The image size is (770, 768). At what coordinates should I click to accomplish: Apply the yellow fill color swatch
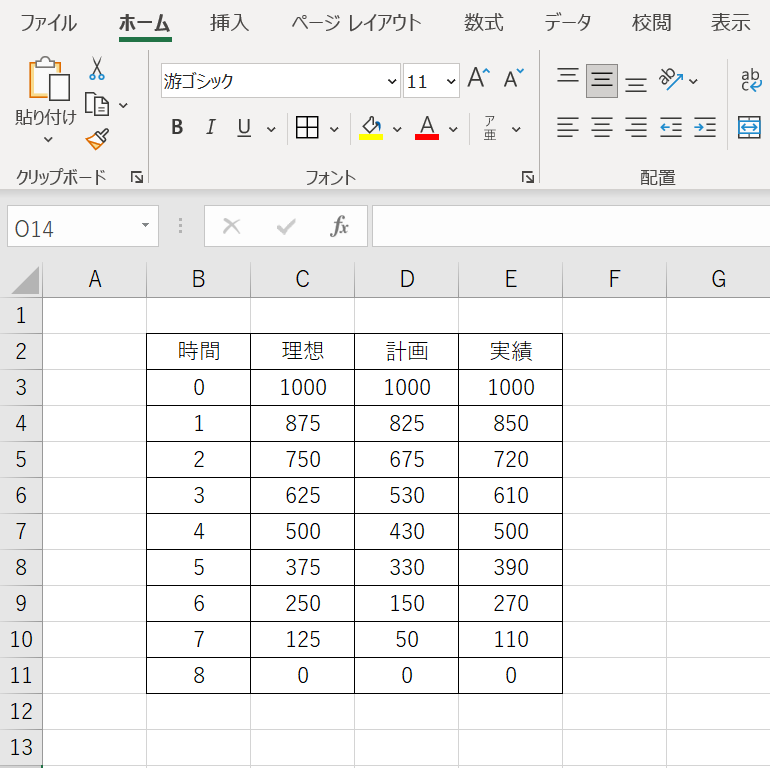pyautogui.click(x=371, y=128)
